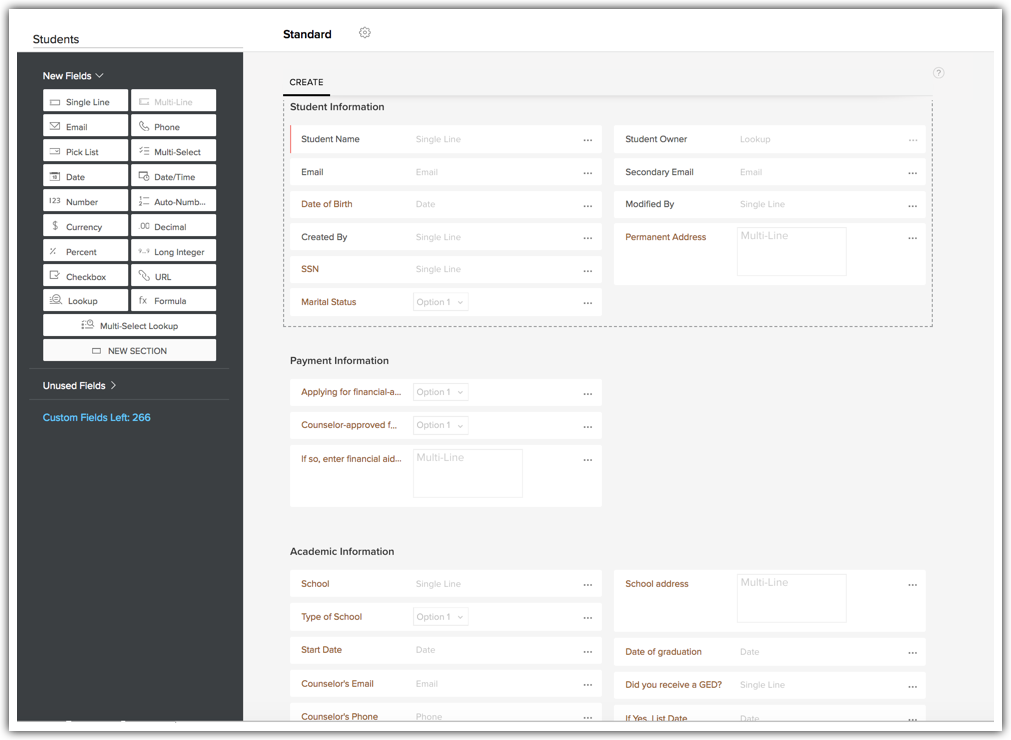Click the ellipsis beside School address
The width and height of the screenshot is (1011, 740).
912,585
